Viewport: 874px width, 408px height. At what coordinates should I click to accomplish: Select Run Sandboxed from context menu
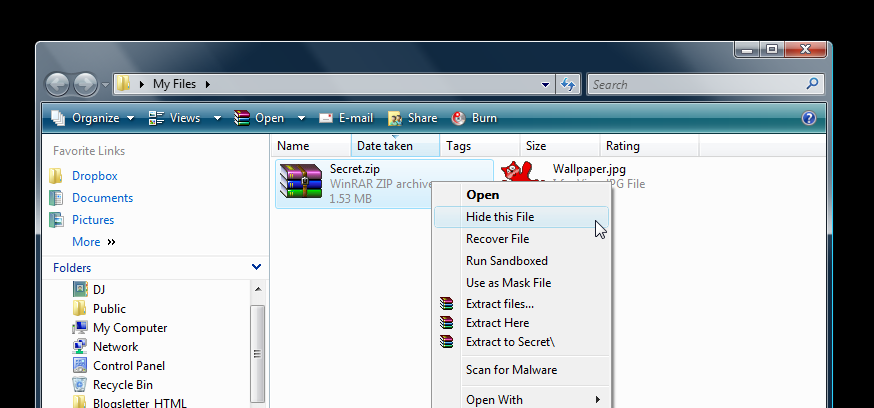coord(521,261)
